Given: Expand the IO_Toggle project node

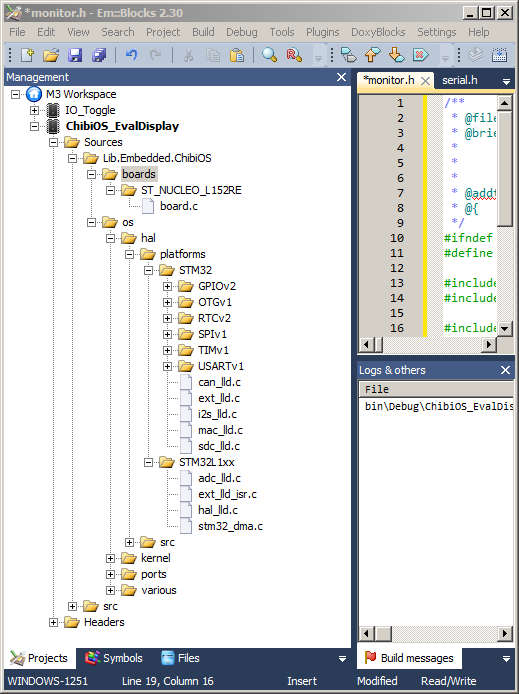Looking at the screenshot, I should (x=35, y=110).
